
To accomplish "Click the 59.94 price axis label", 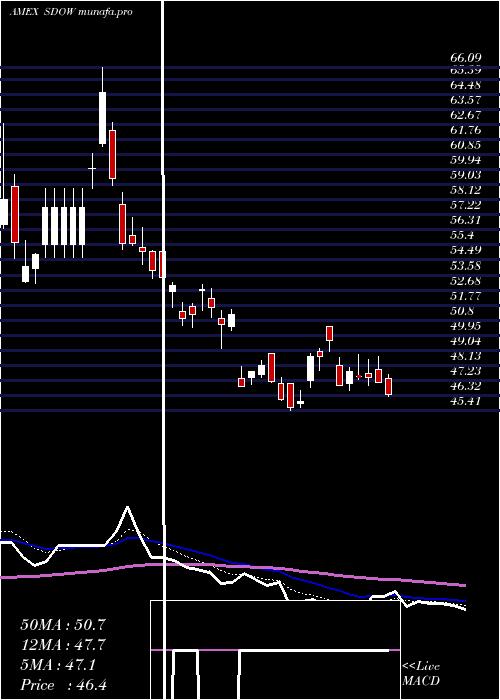I will [x=465, y=160].
